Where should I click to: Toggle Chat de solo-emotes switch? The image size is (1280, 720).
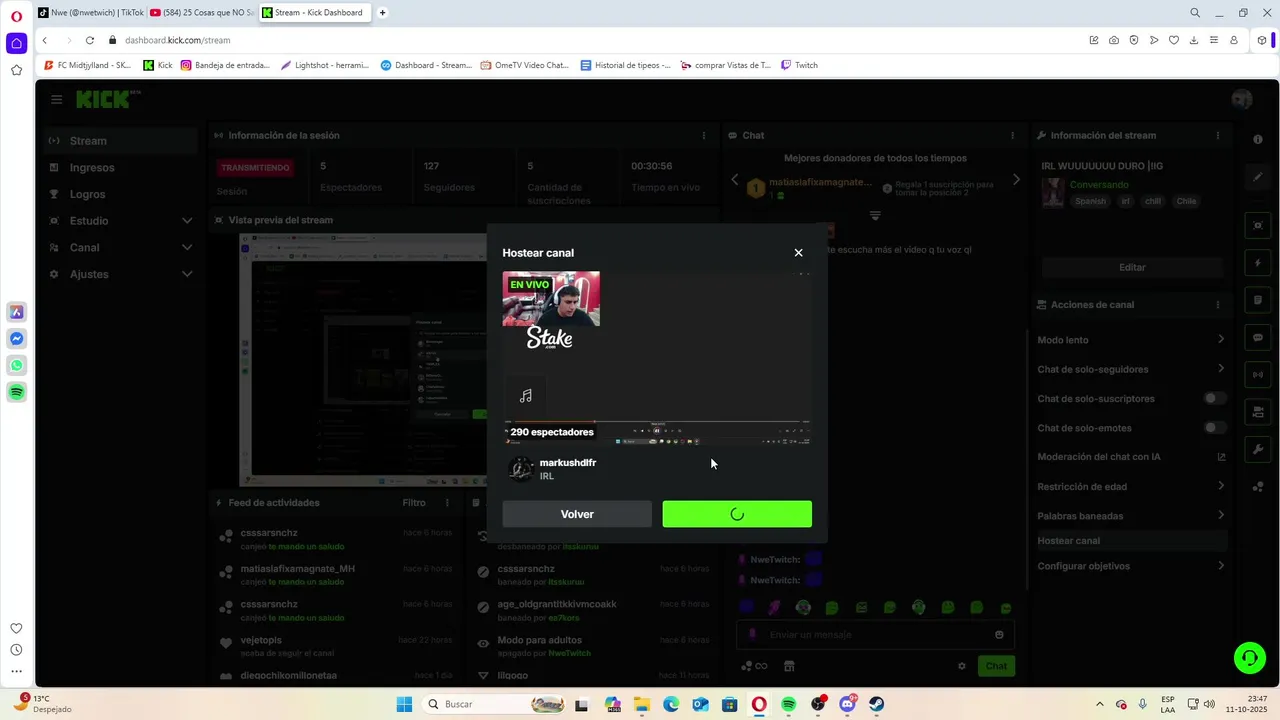click(1214, 428)
